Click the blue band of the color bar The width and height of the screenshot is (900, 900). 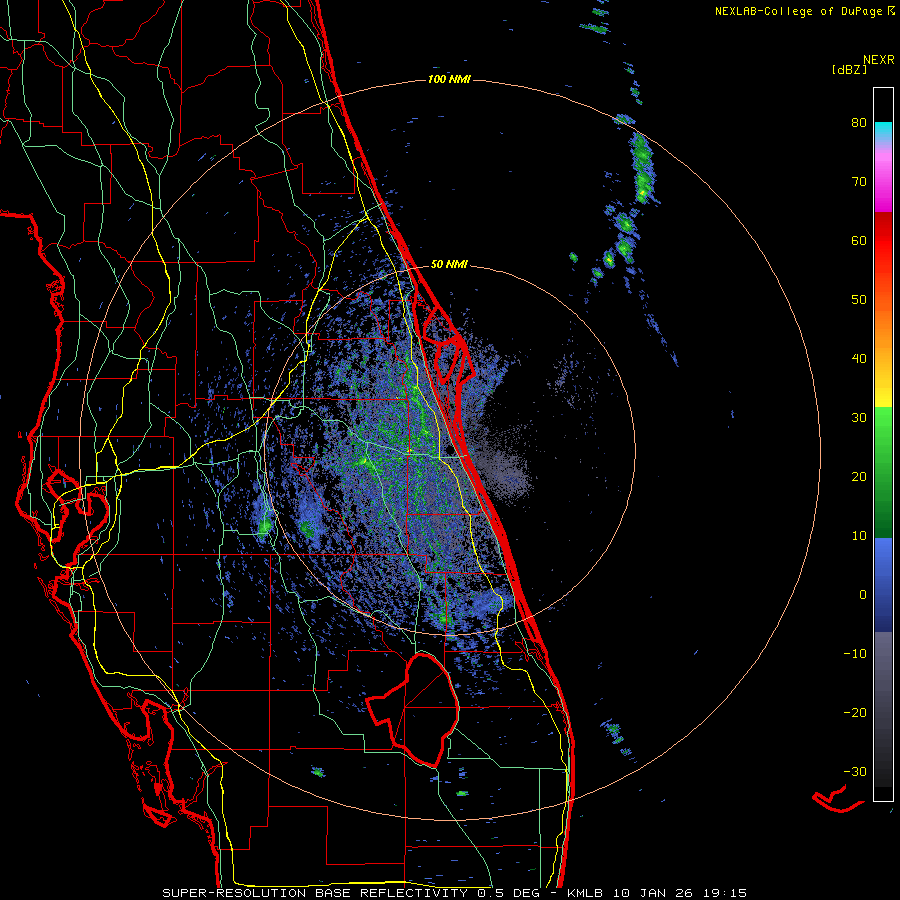[x=883, y=585]
